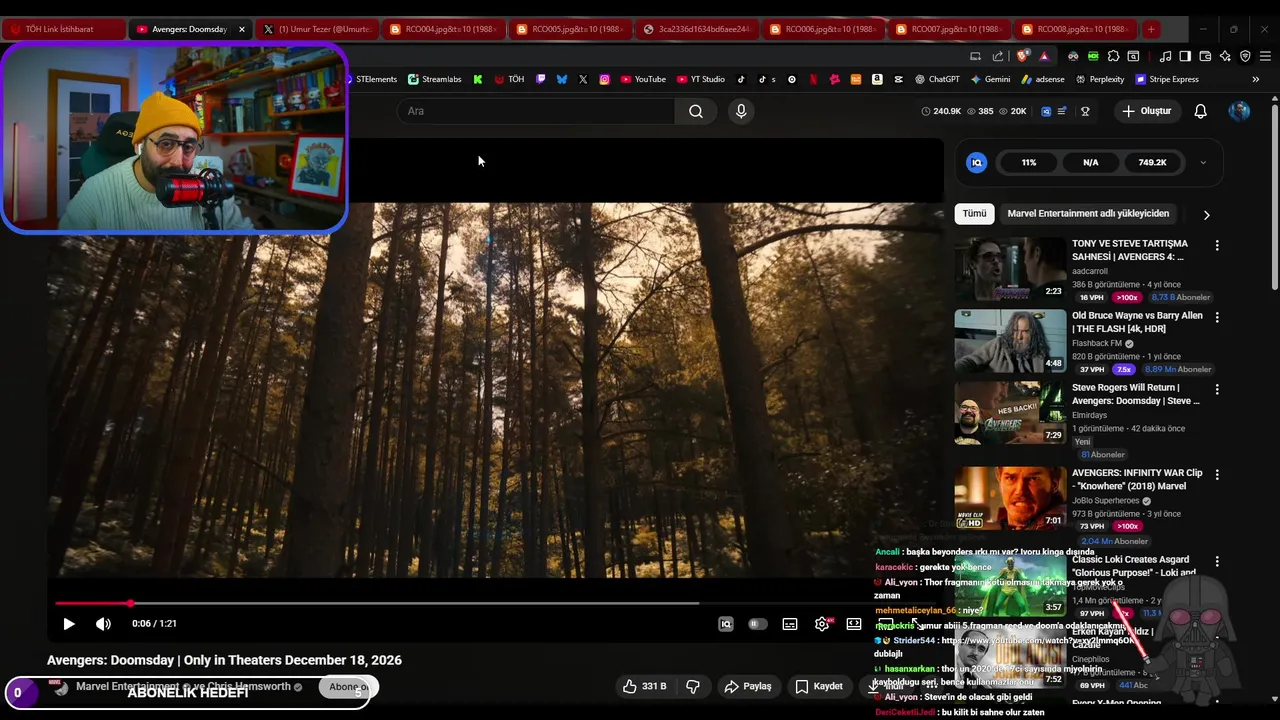Click share page icon in address bar
Viewport: 1280px width, 720px height.
tap(998, 56)
